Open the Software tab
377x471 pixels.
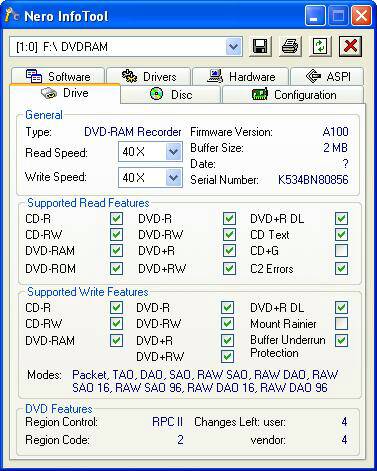[x=58, y=76]
